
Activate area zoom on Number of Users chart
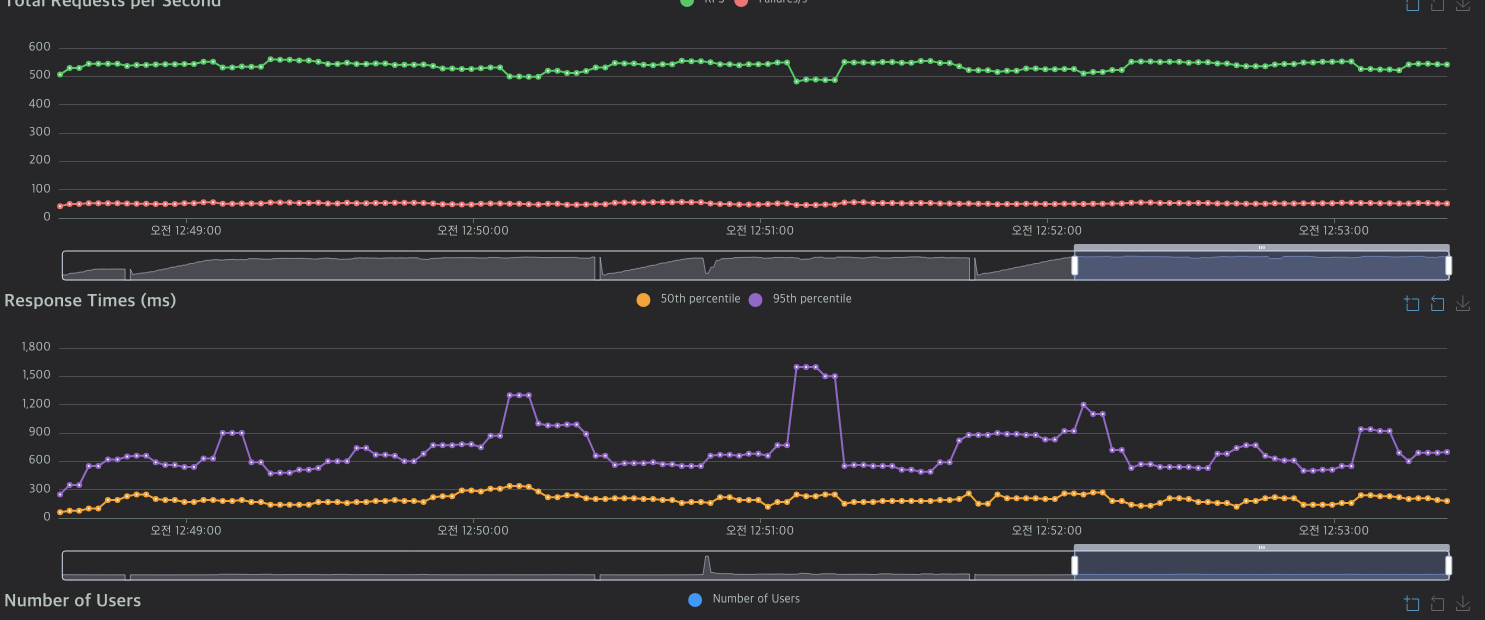[1412, 603]
